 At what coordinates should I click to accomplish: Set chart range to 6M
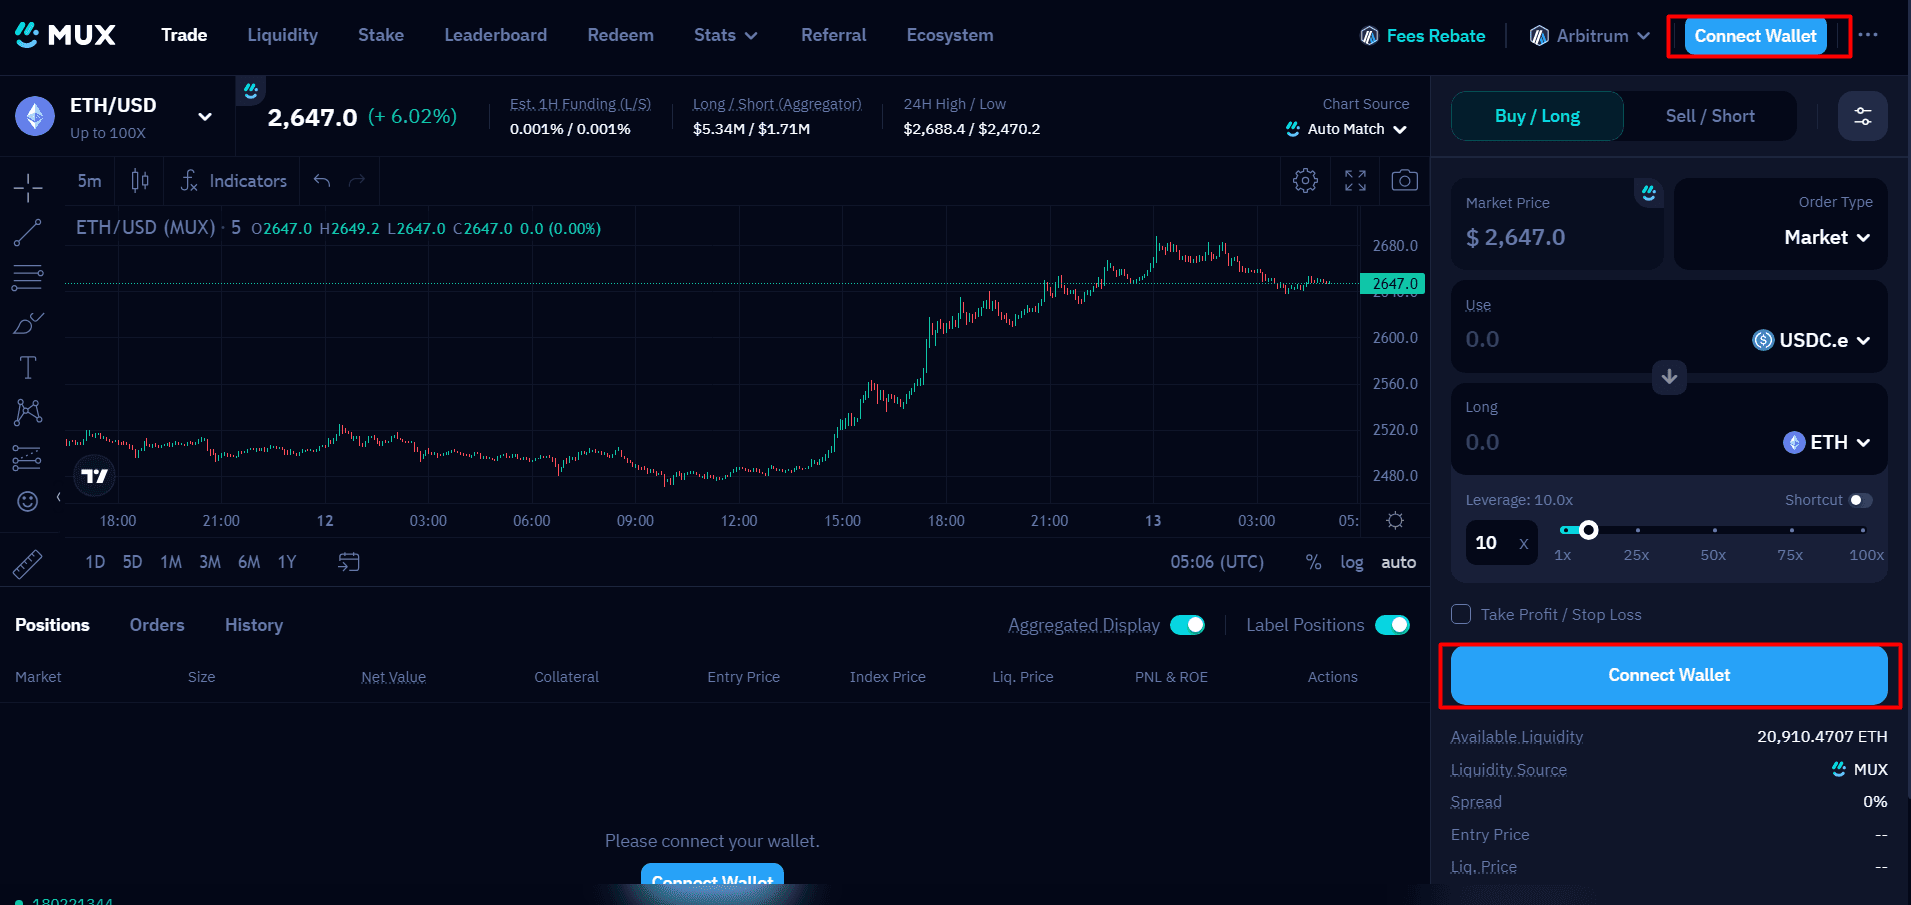click(249, 562)
